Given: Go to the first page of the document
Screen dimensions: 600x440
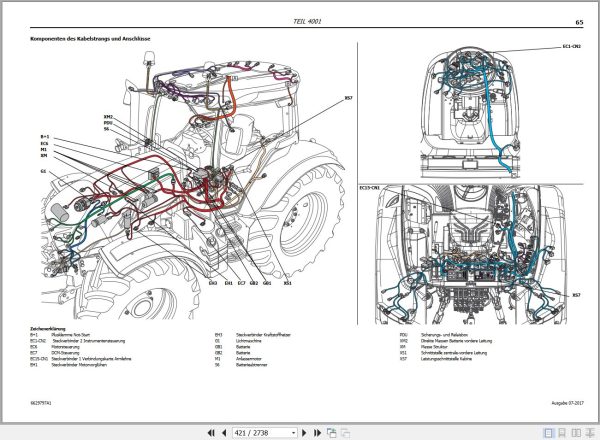Looking at the screenshot, I should (x=210, y=433).
